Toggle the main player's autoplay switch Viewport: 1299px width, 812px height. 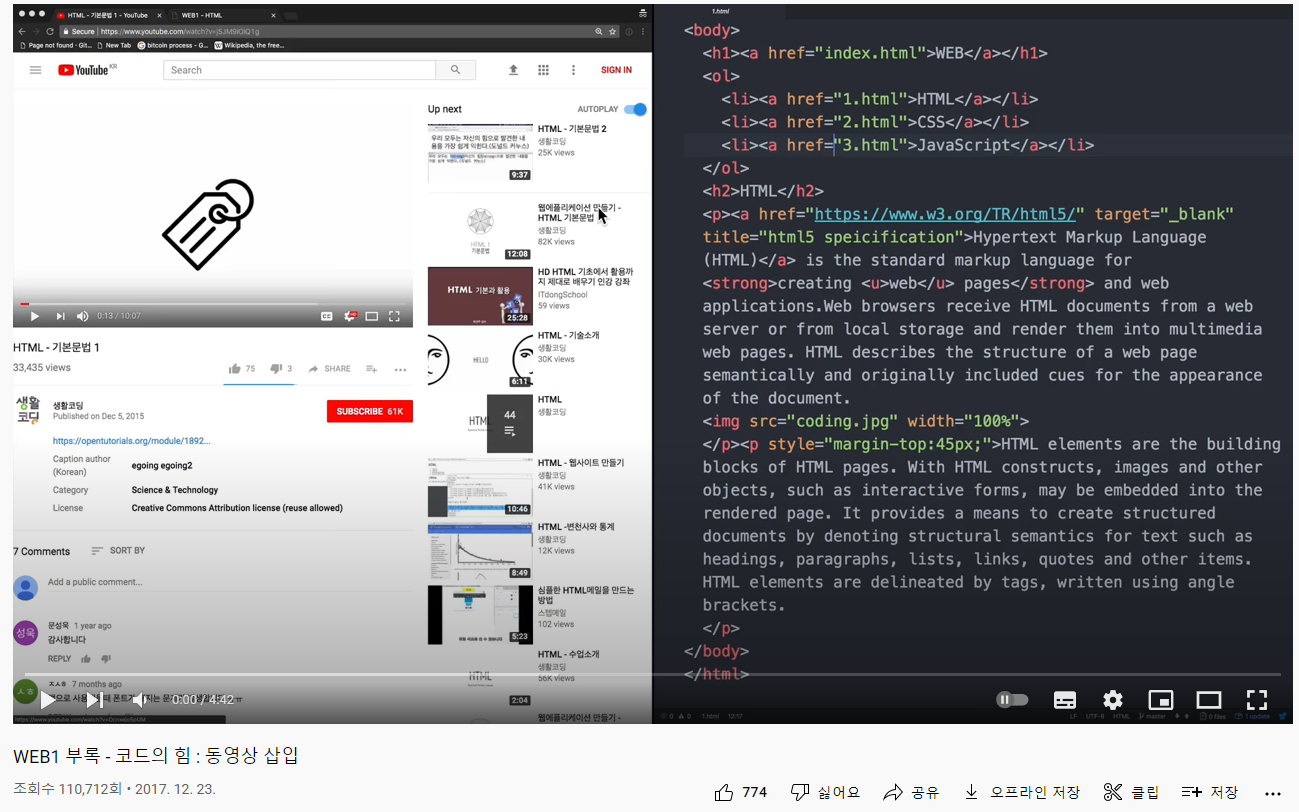(x=1012, y=699)
